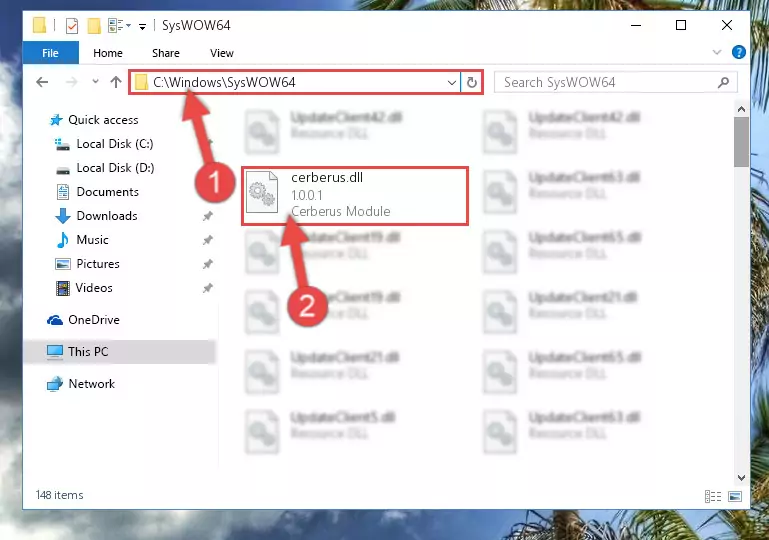Click the Search SysWOW64 box
Screen dimensions: 769x540
pyautogui.click(x=615, y=82)
